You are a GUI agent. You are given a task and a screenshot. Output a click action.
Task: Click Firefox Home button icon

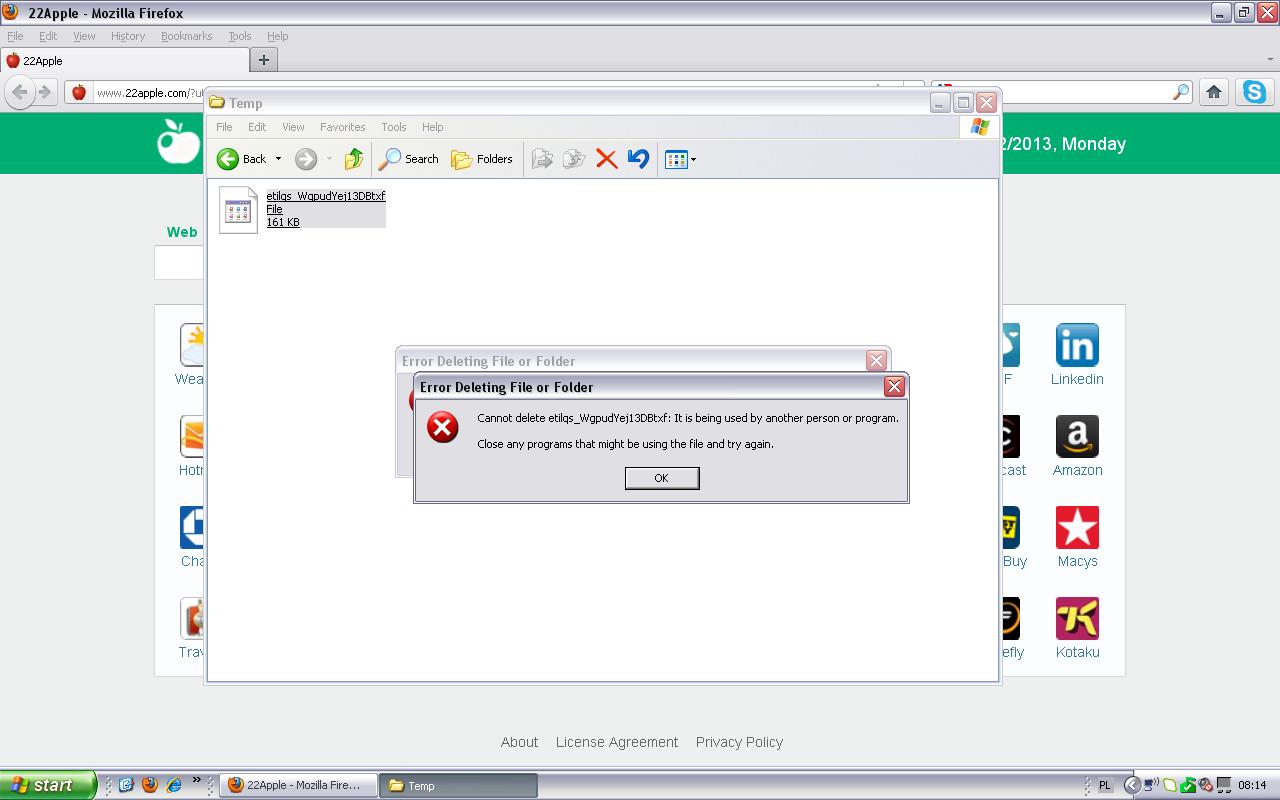(x=1214, y=92)
